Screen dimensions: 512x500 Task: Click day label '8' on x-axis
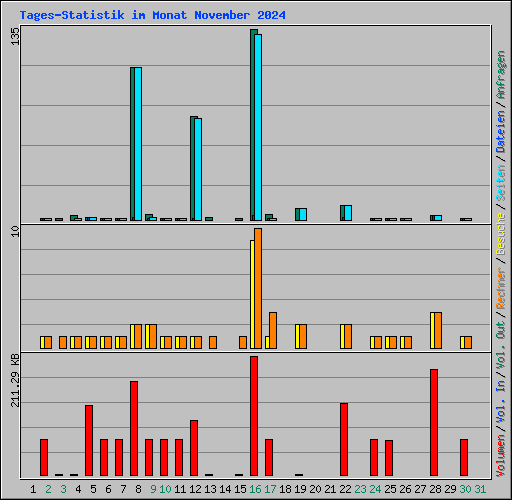pos(138,489)
